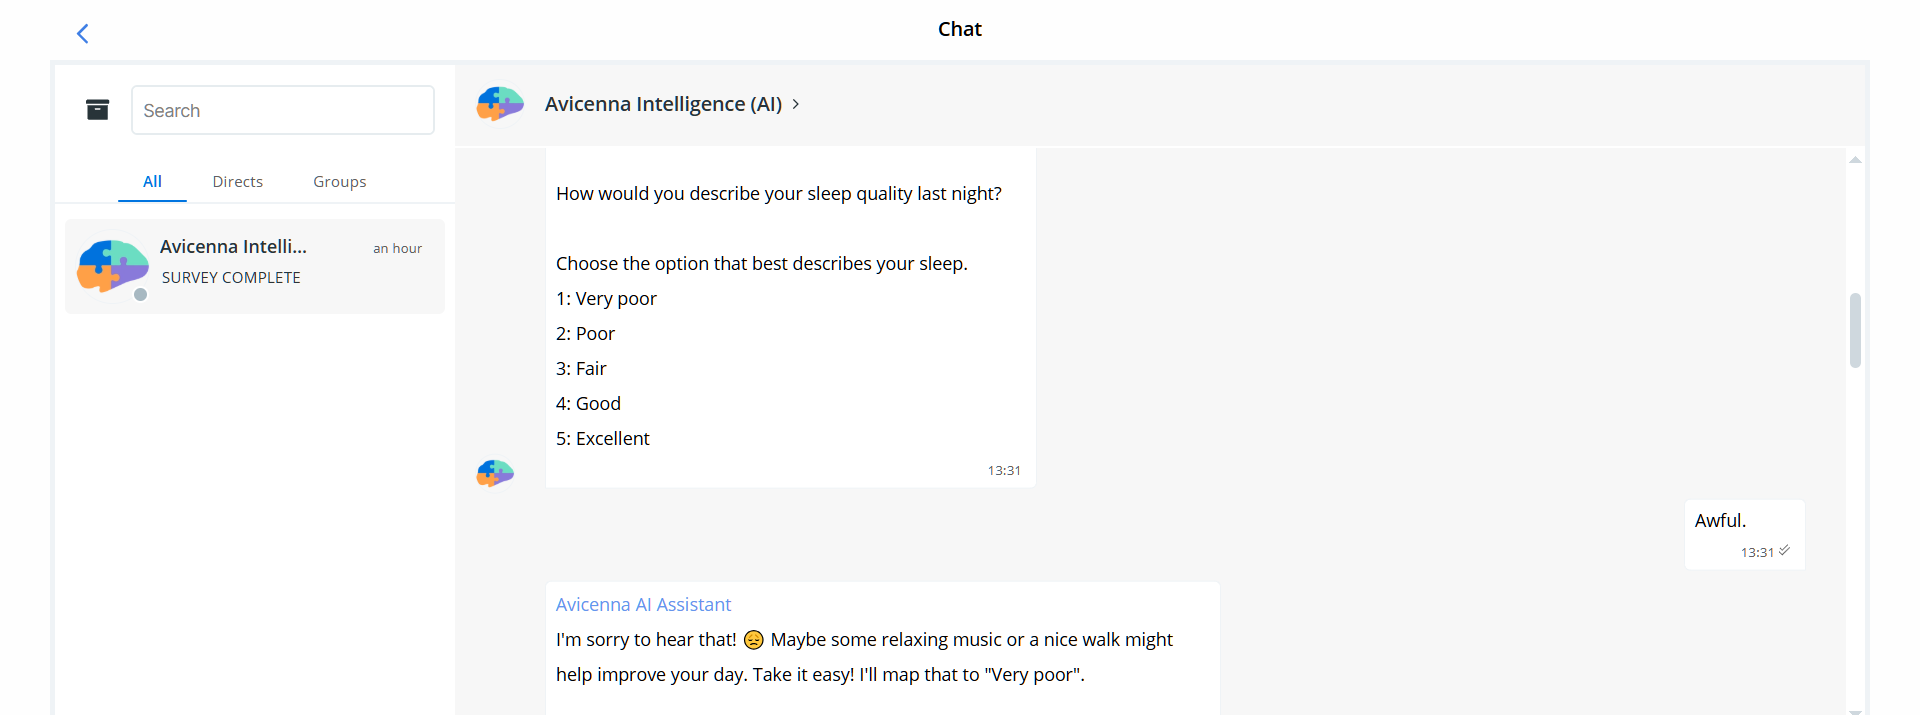
Task: Click the "Awful." sent message bubble
Action: point(1745,535)
